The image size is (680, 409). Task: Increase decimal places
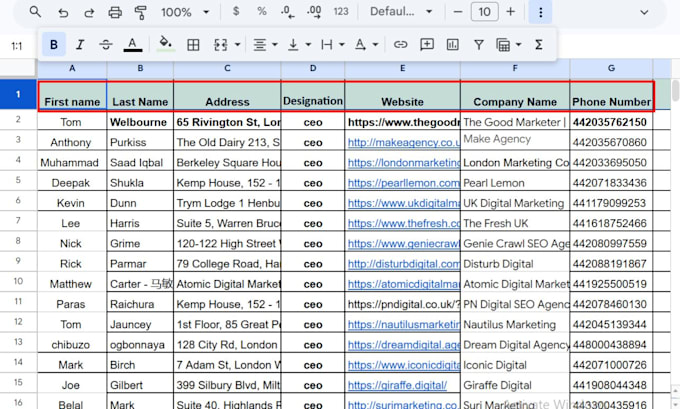pyautogui.click(x=314, y=12)
